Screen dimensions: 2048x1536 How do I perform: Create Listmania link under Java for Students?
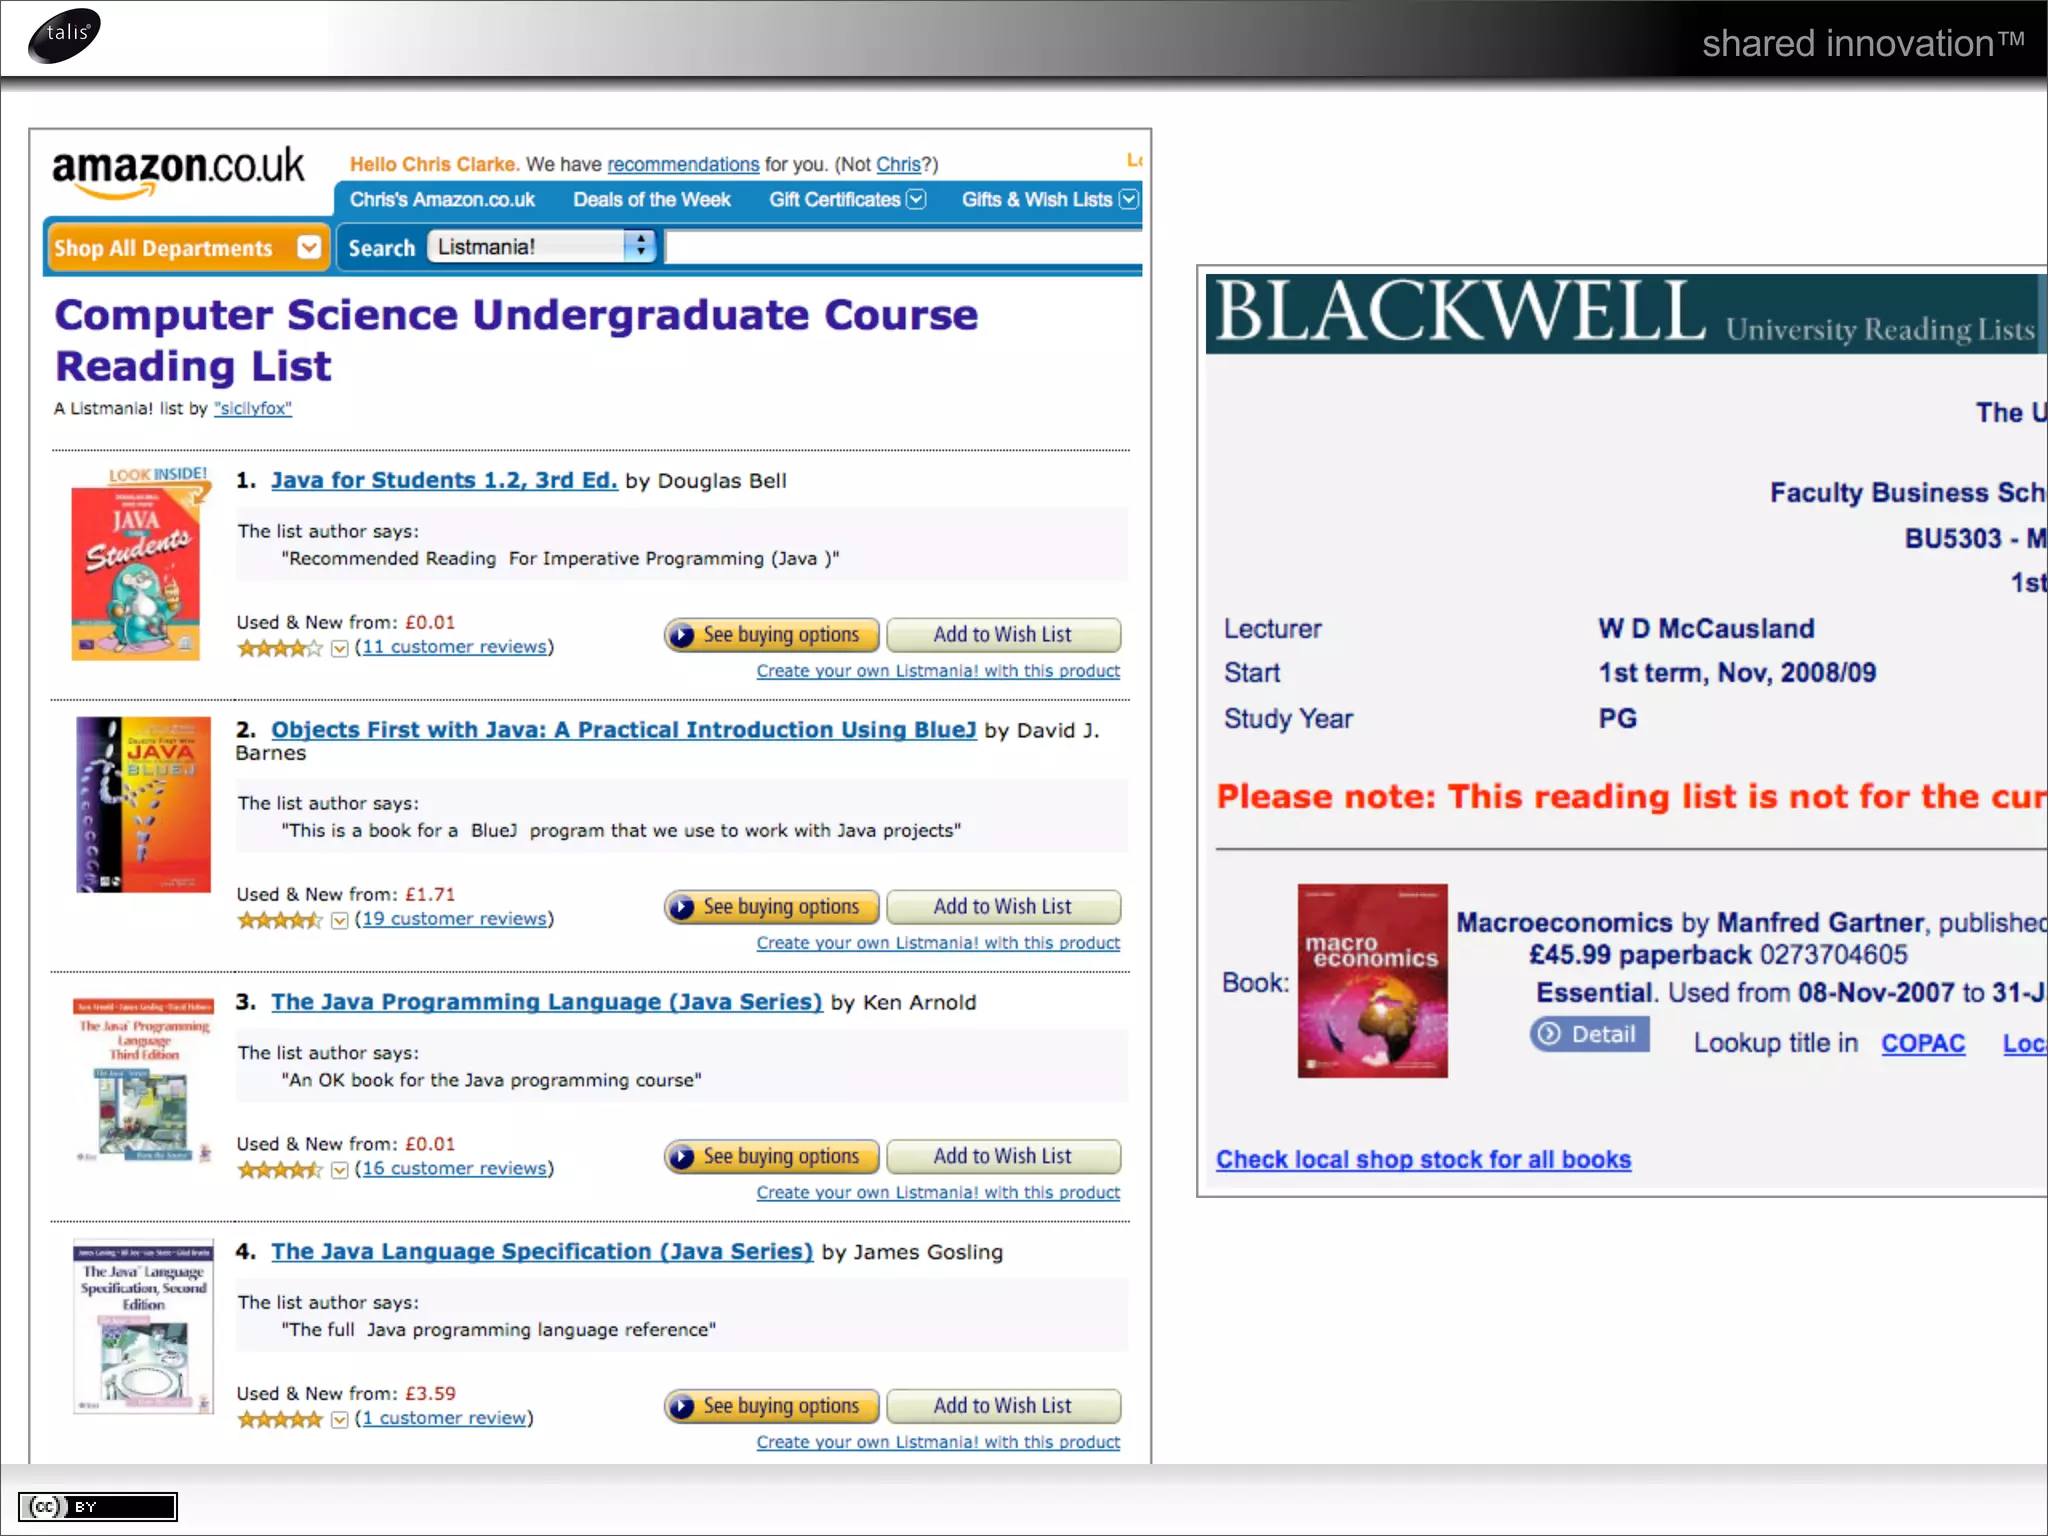938,671
